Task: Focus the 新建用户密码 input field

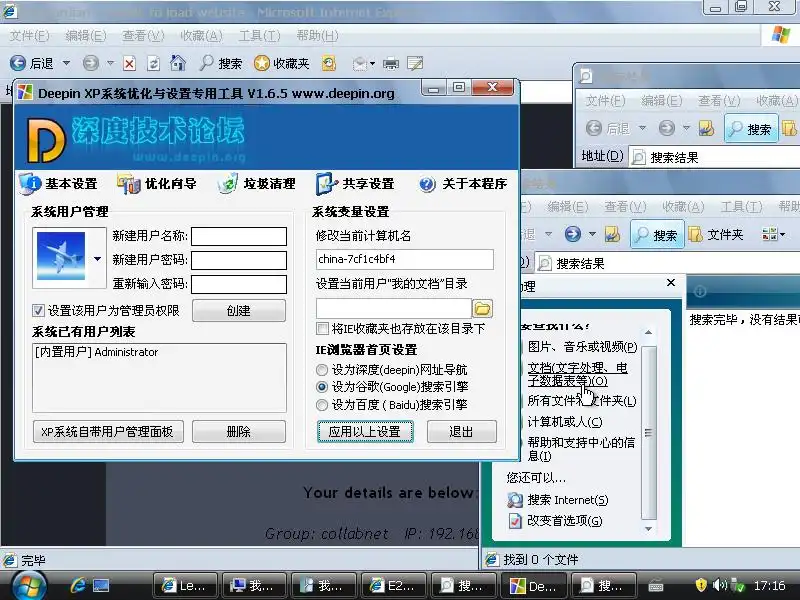Action: 239,260
